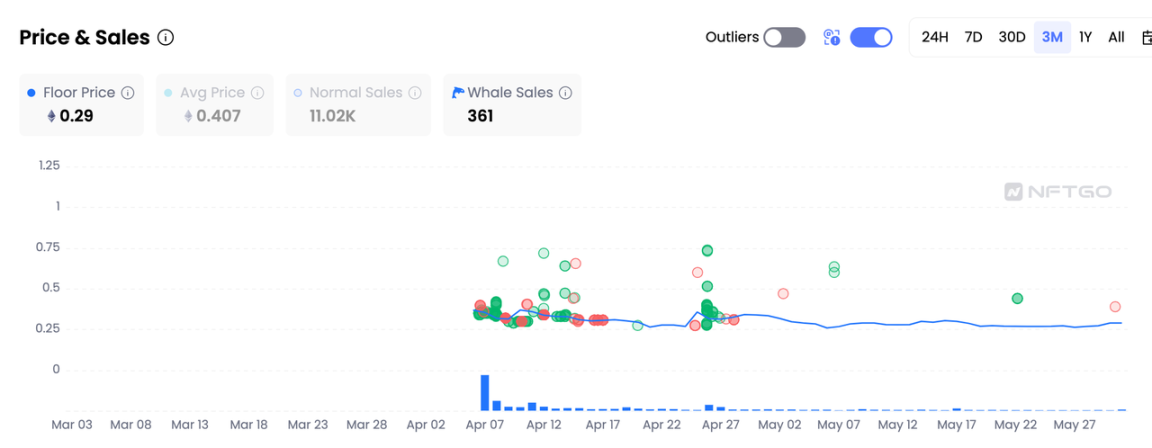Click the Whale Sales info icon
The image size is (1152, 448).
[565, 93]
